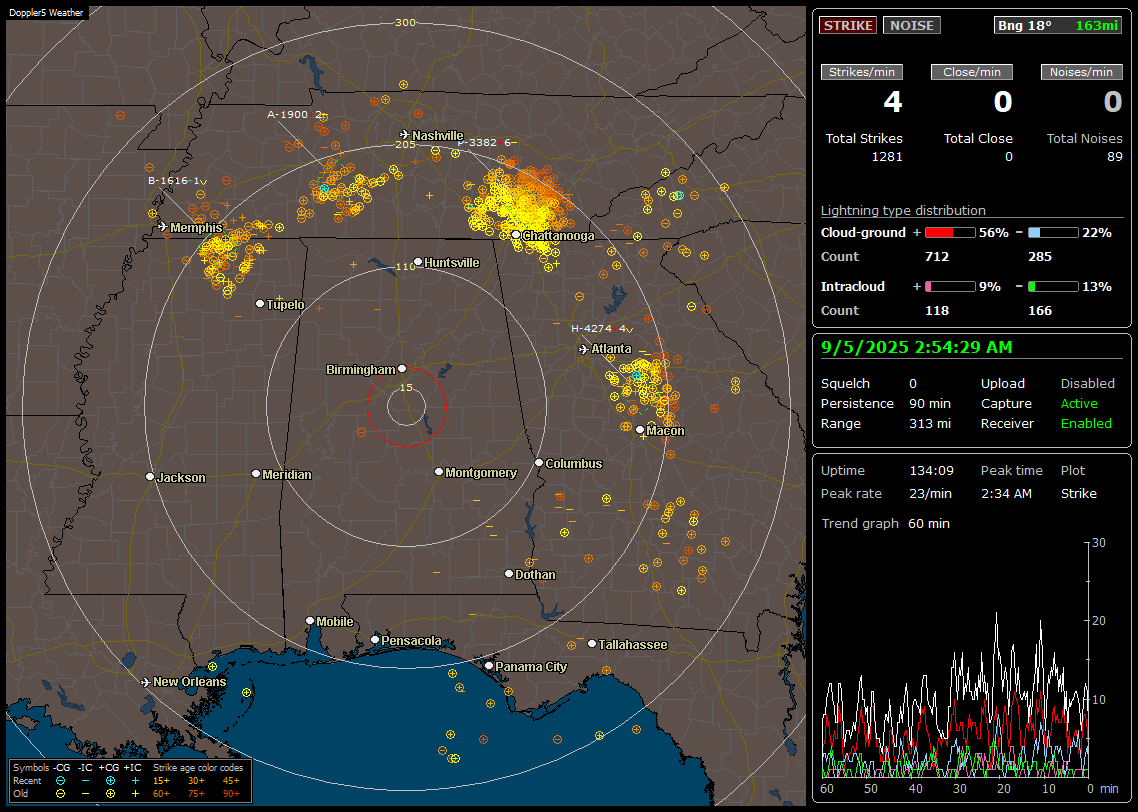
Task: Click the Doppler5 Weather title label
Action: (x=46, y=13)
